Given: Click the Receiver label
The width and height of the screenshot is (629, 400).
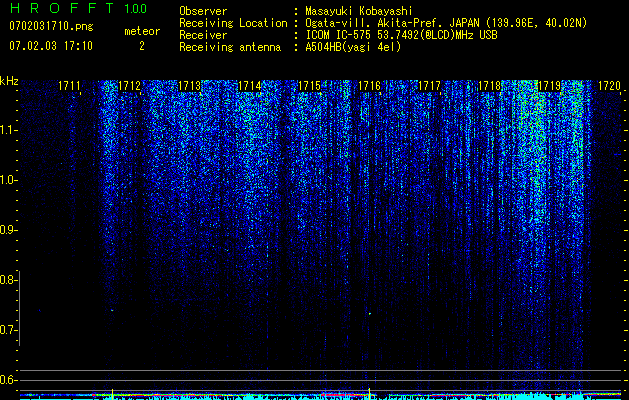Looking at the screenshot, I should 203,35.
